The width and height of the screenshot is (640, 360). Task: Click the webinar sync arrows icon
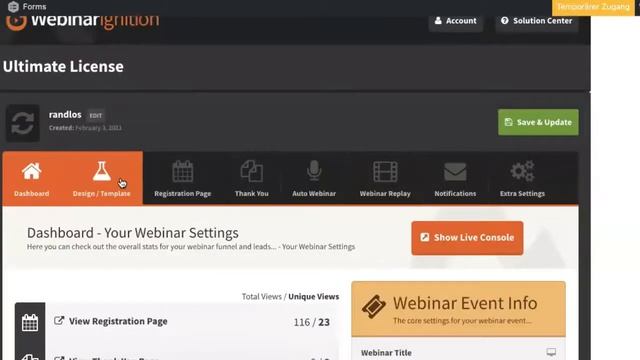click(22, 123)
